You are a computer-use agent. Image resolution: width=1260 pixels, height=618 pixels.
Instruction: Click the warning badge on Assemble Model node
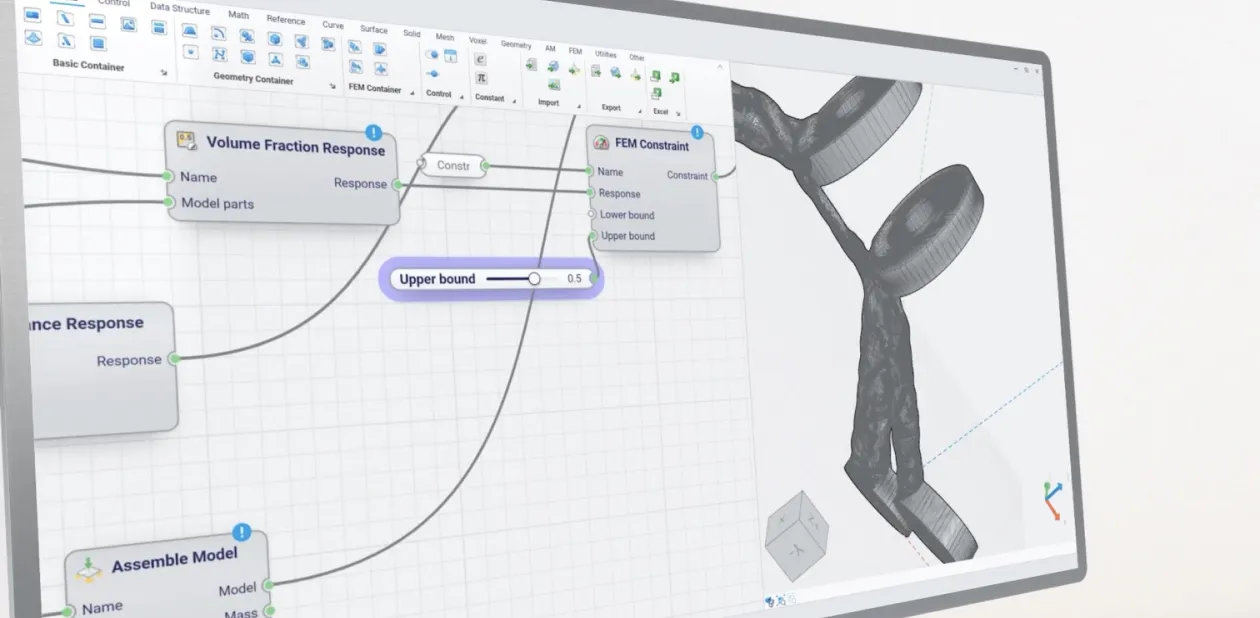[x=240, y=533]
